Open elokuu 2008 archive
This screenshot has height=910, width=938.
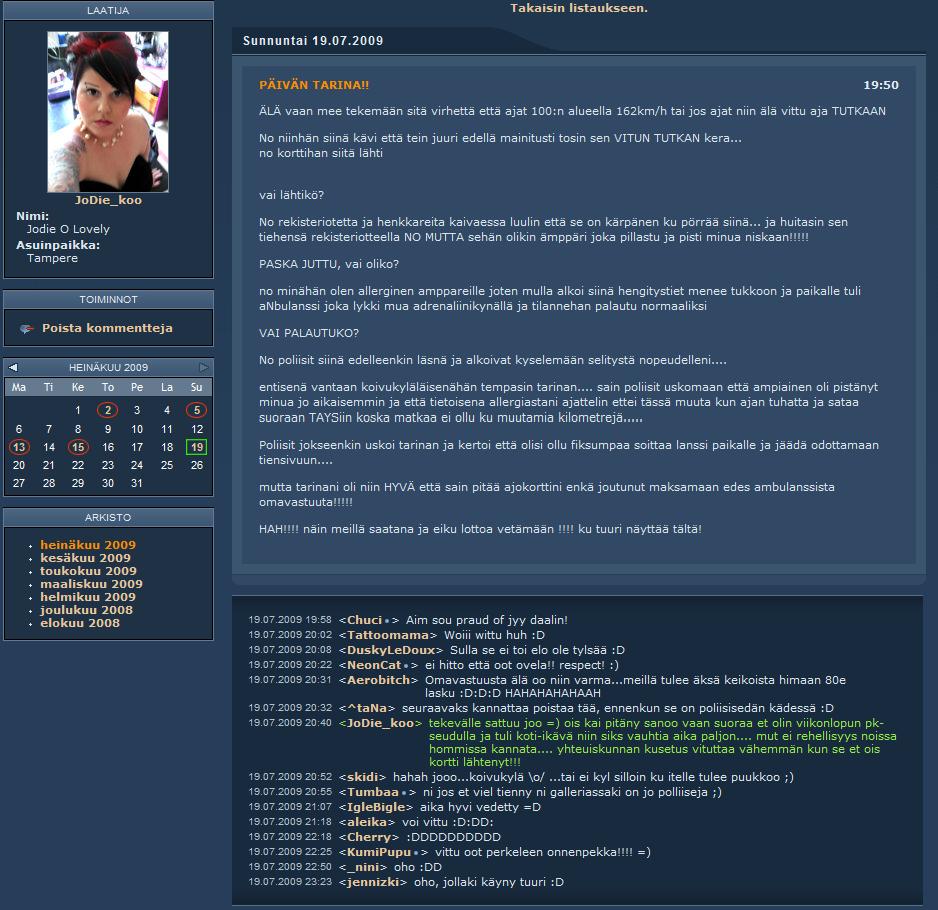coord(80,623)
